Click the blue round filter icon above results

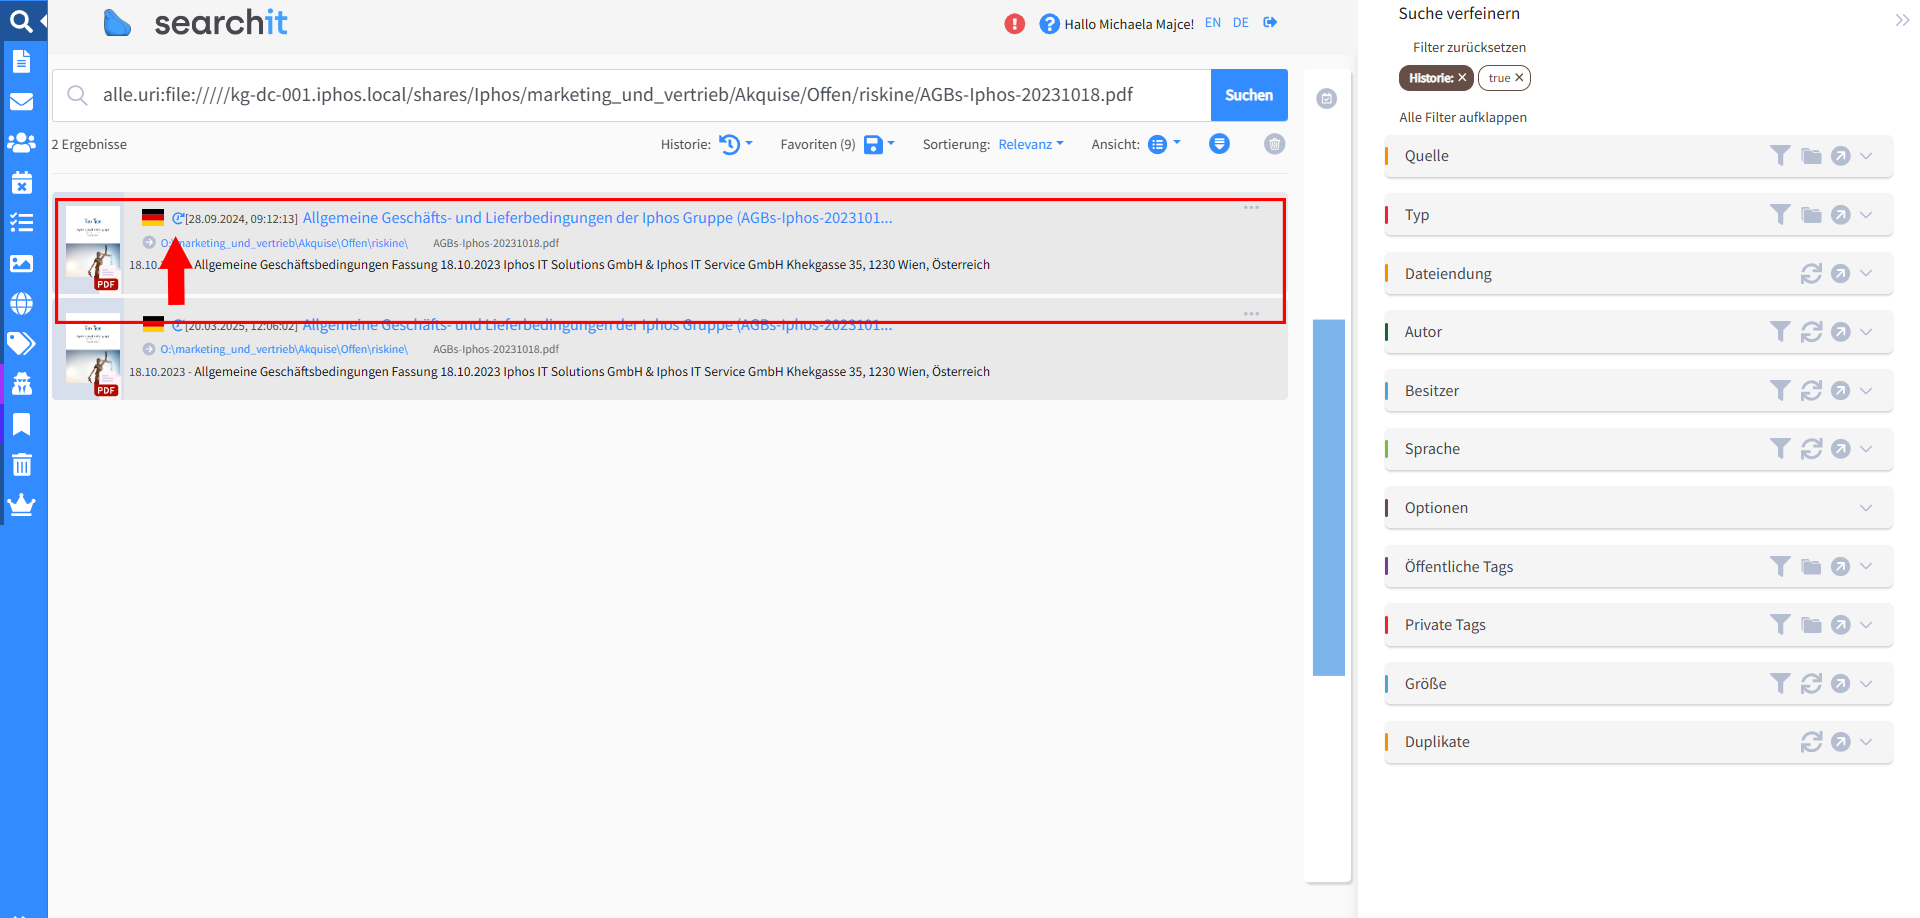1219,144
